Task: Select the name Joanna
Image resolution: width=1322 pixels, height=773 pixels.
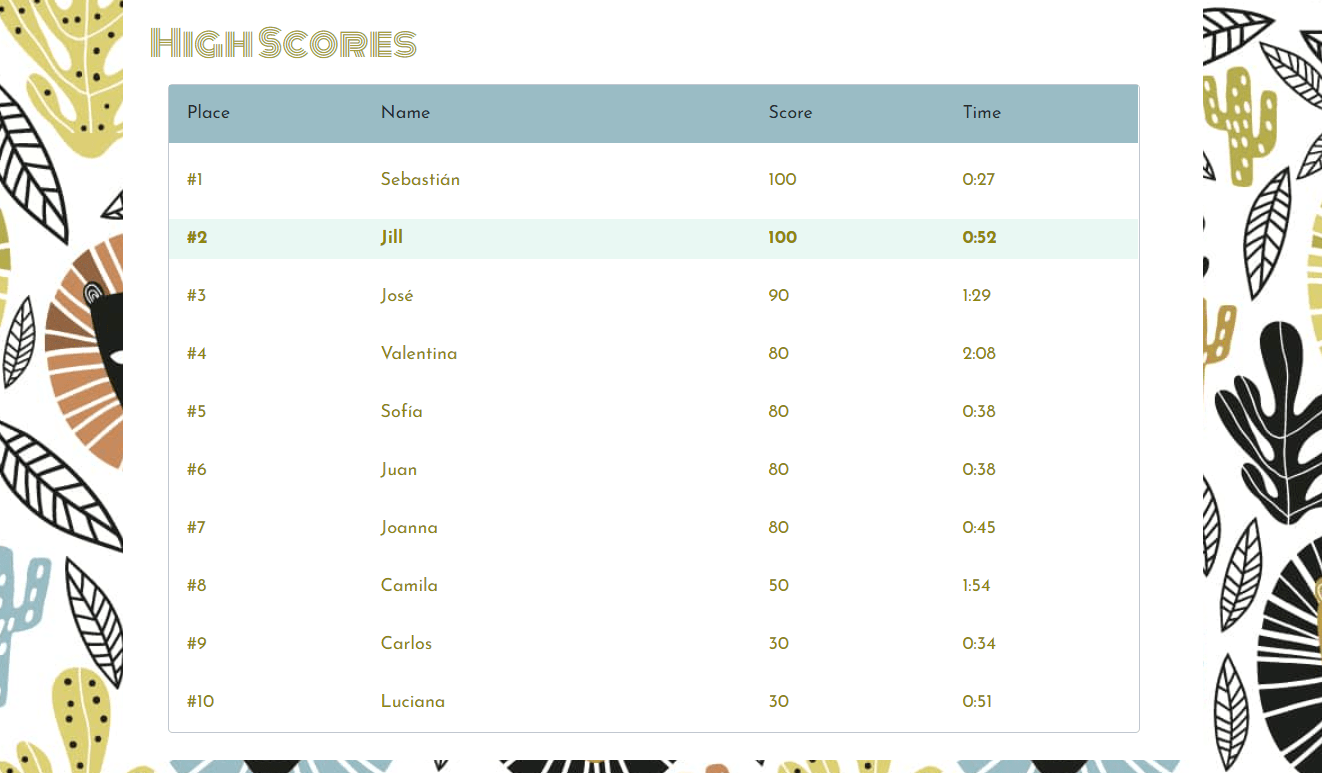Action: (x=409, y=528)
